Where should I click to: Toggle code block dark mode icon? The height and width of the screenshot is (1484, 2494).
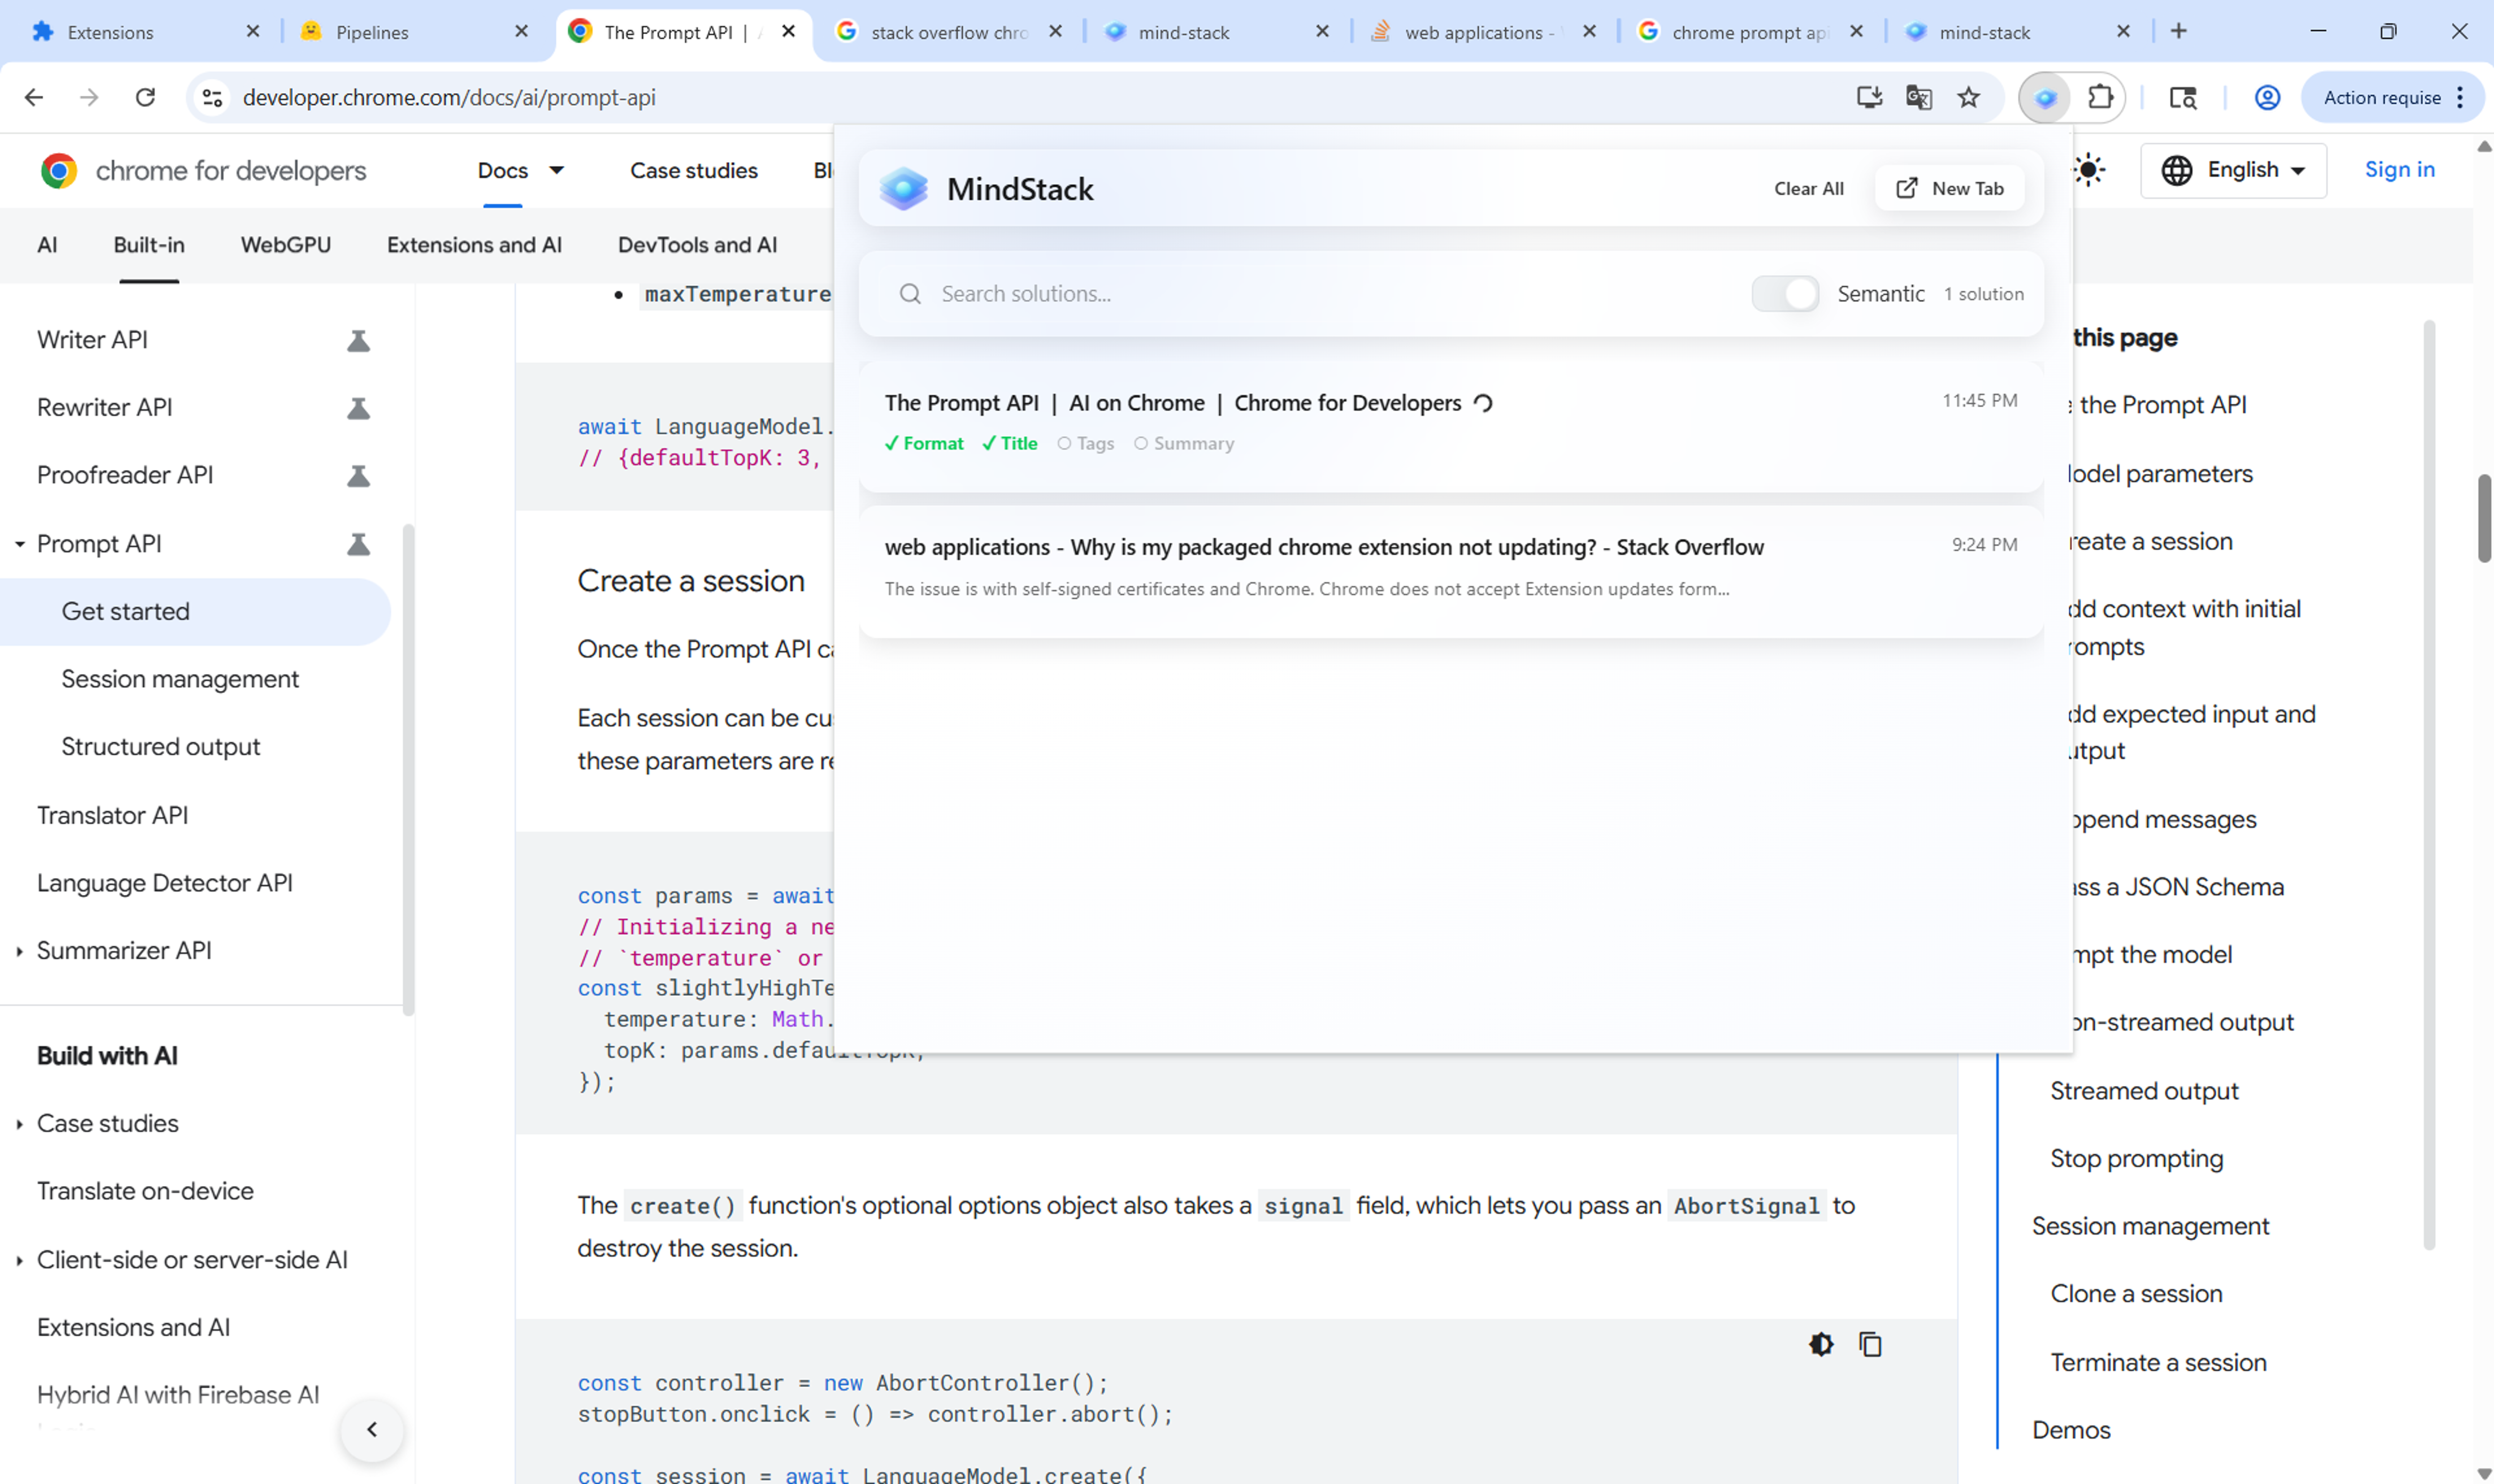1821,1345
